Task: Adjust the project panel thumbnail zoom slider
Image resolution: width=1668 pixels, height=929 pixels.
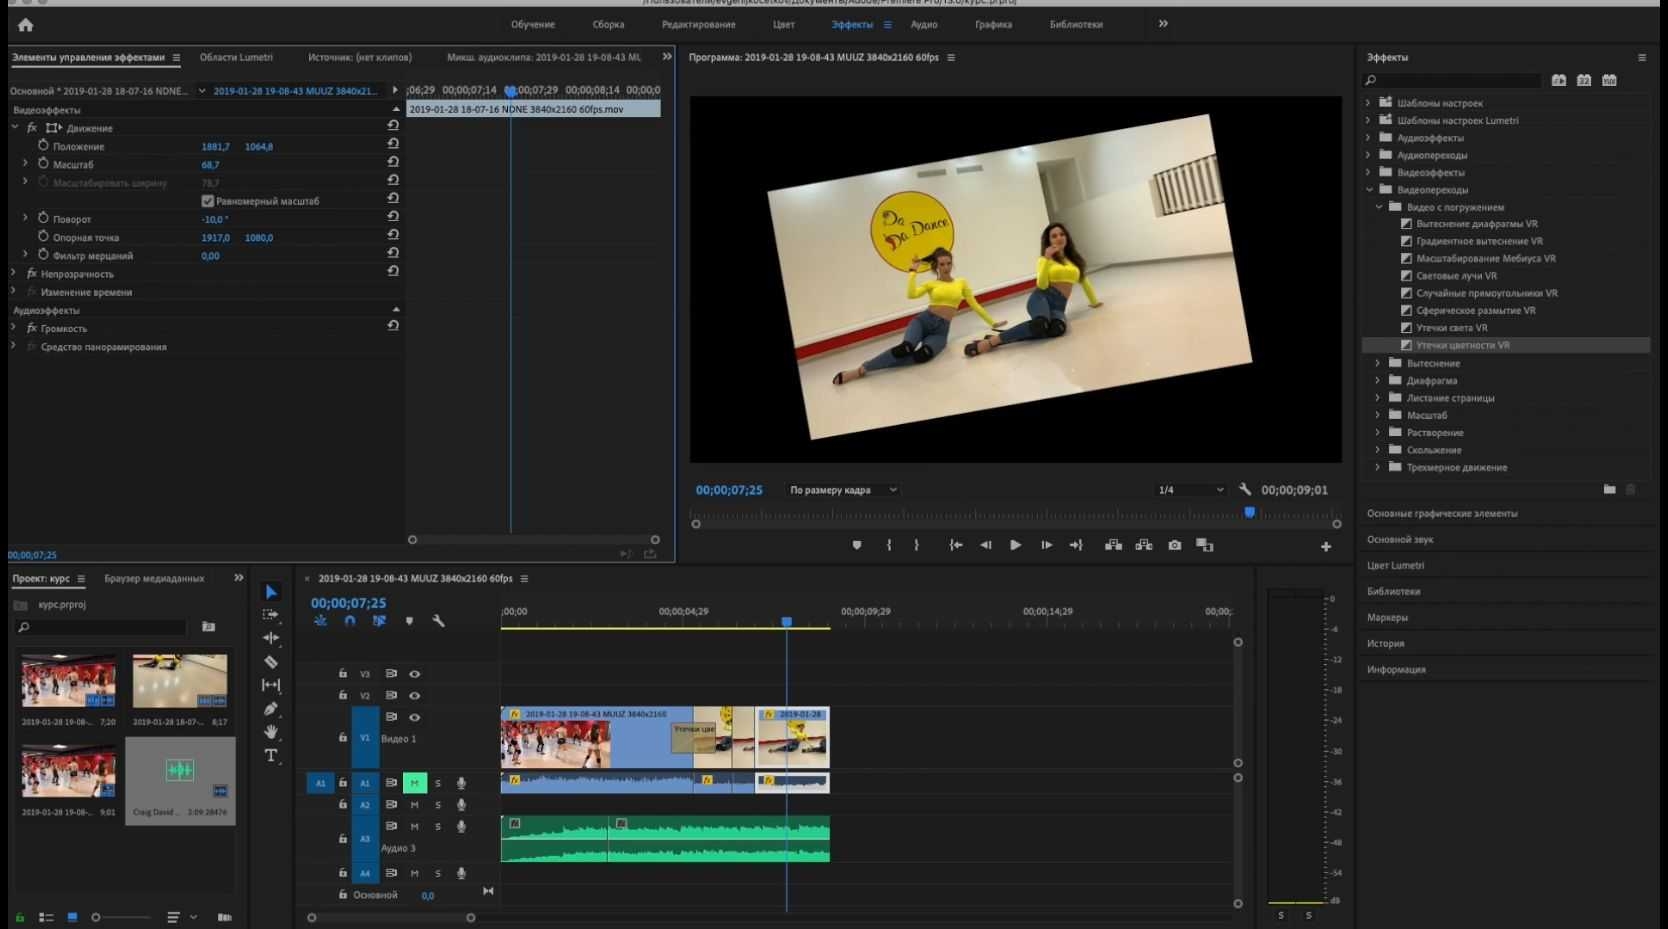Action: (x=97, y=917)
